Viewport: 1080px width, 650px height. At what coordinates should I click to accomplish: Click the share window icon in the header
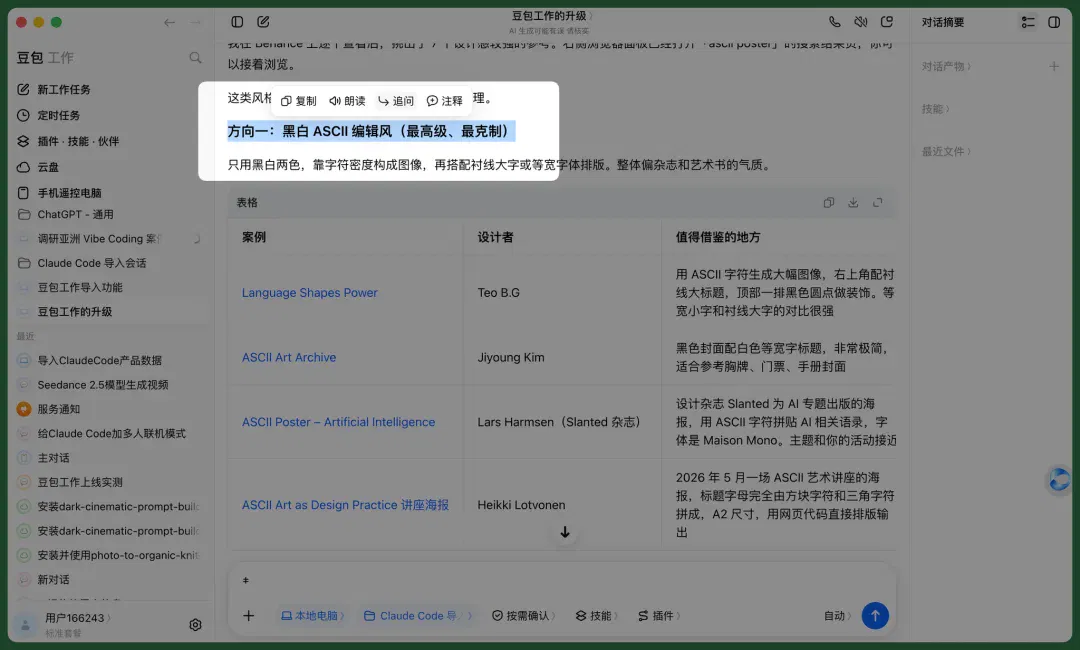tap(886, 22)
